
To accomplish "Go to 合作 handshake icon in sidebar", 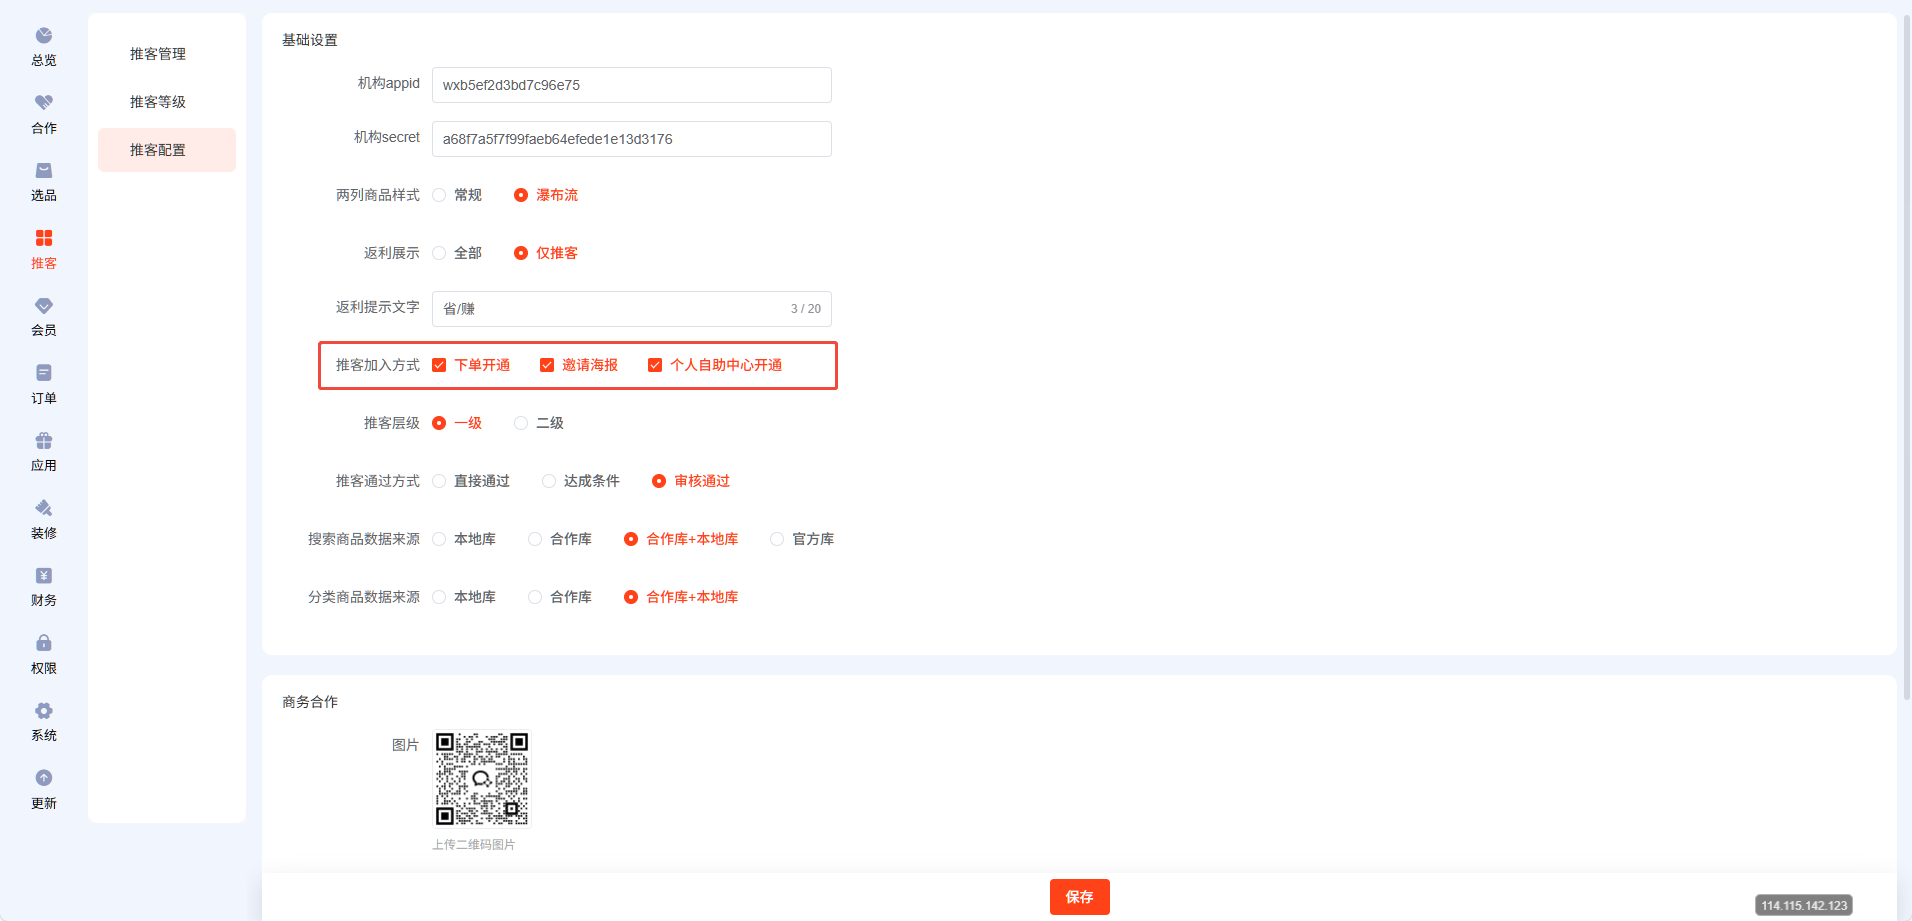I will click(x=44, y=103).
